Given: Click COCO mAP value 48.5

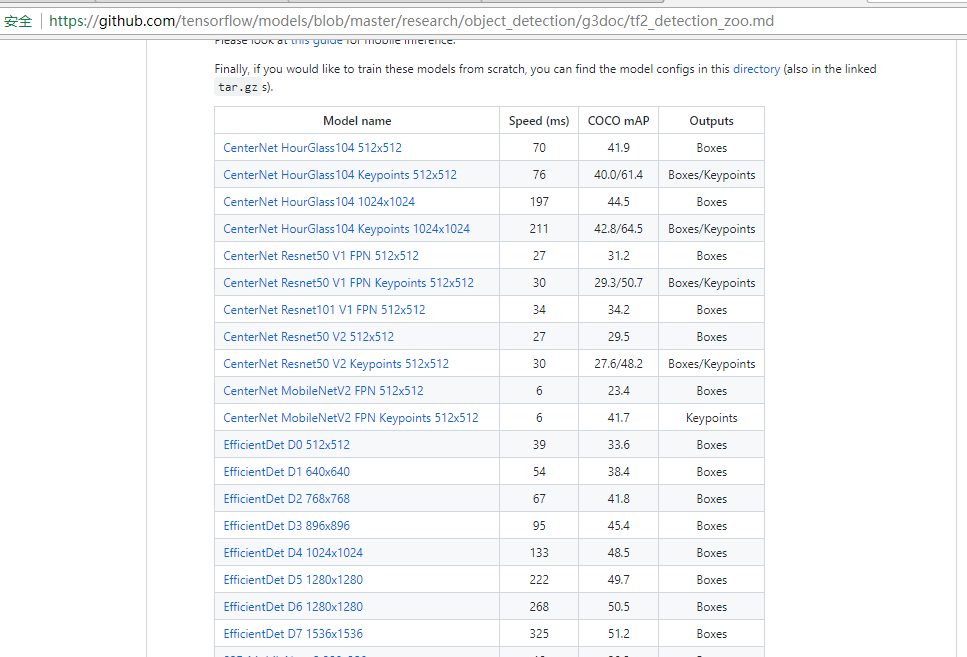Looking at the screenshot, I should 619,553.
